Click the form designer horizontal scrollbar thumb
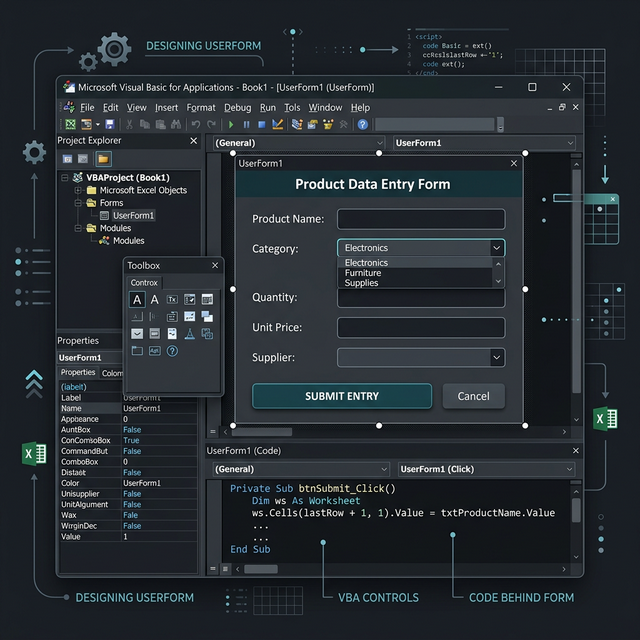The image size is (640, 640). [262, 432]
